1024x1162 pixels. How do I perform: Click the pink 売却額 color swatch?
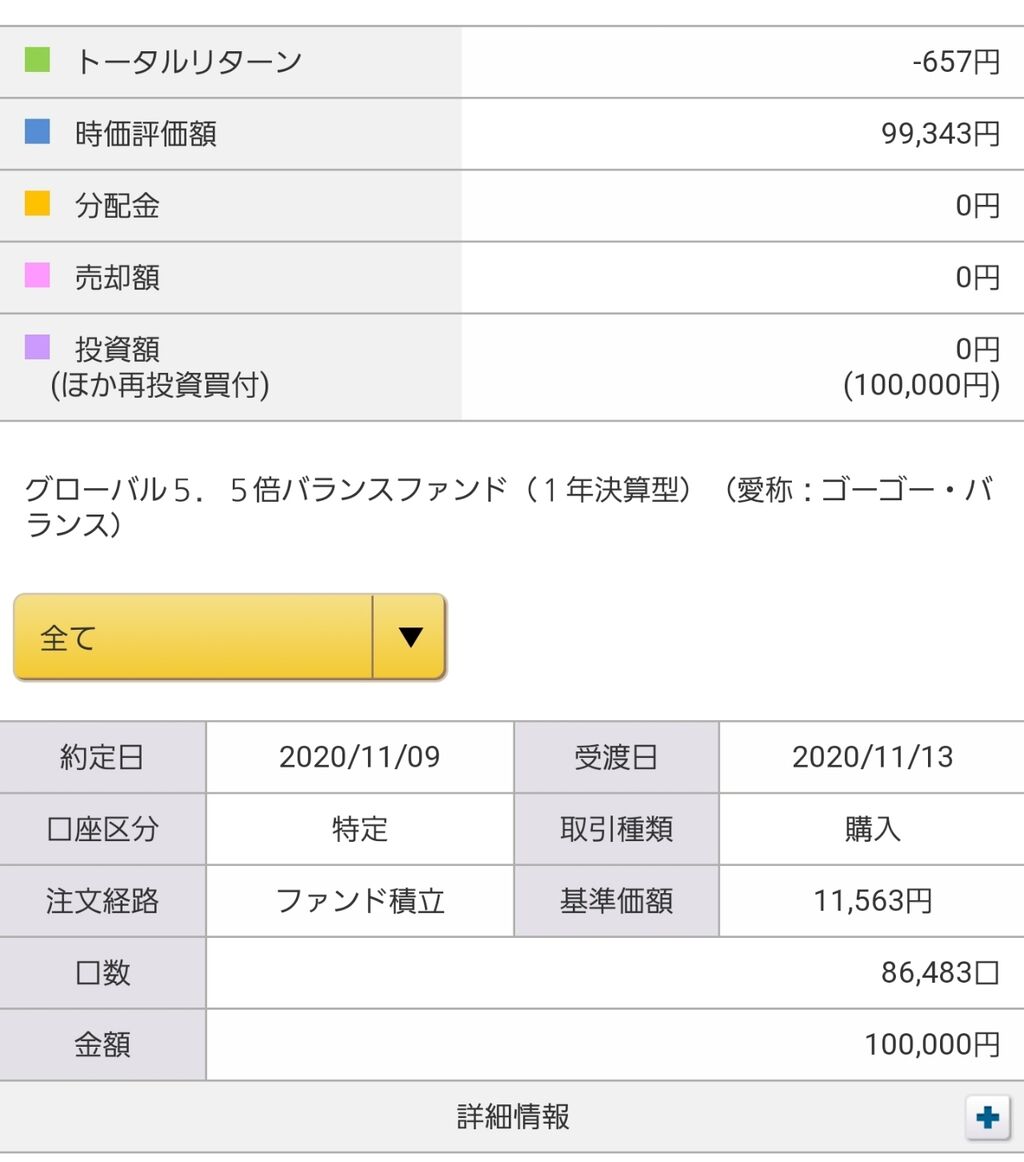click(x=37, y=275)
